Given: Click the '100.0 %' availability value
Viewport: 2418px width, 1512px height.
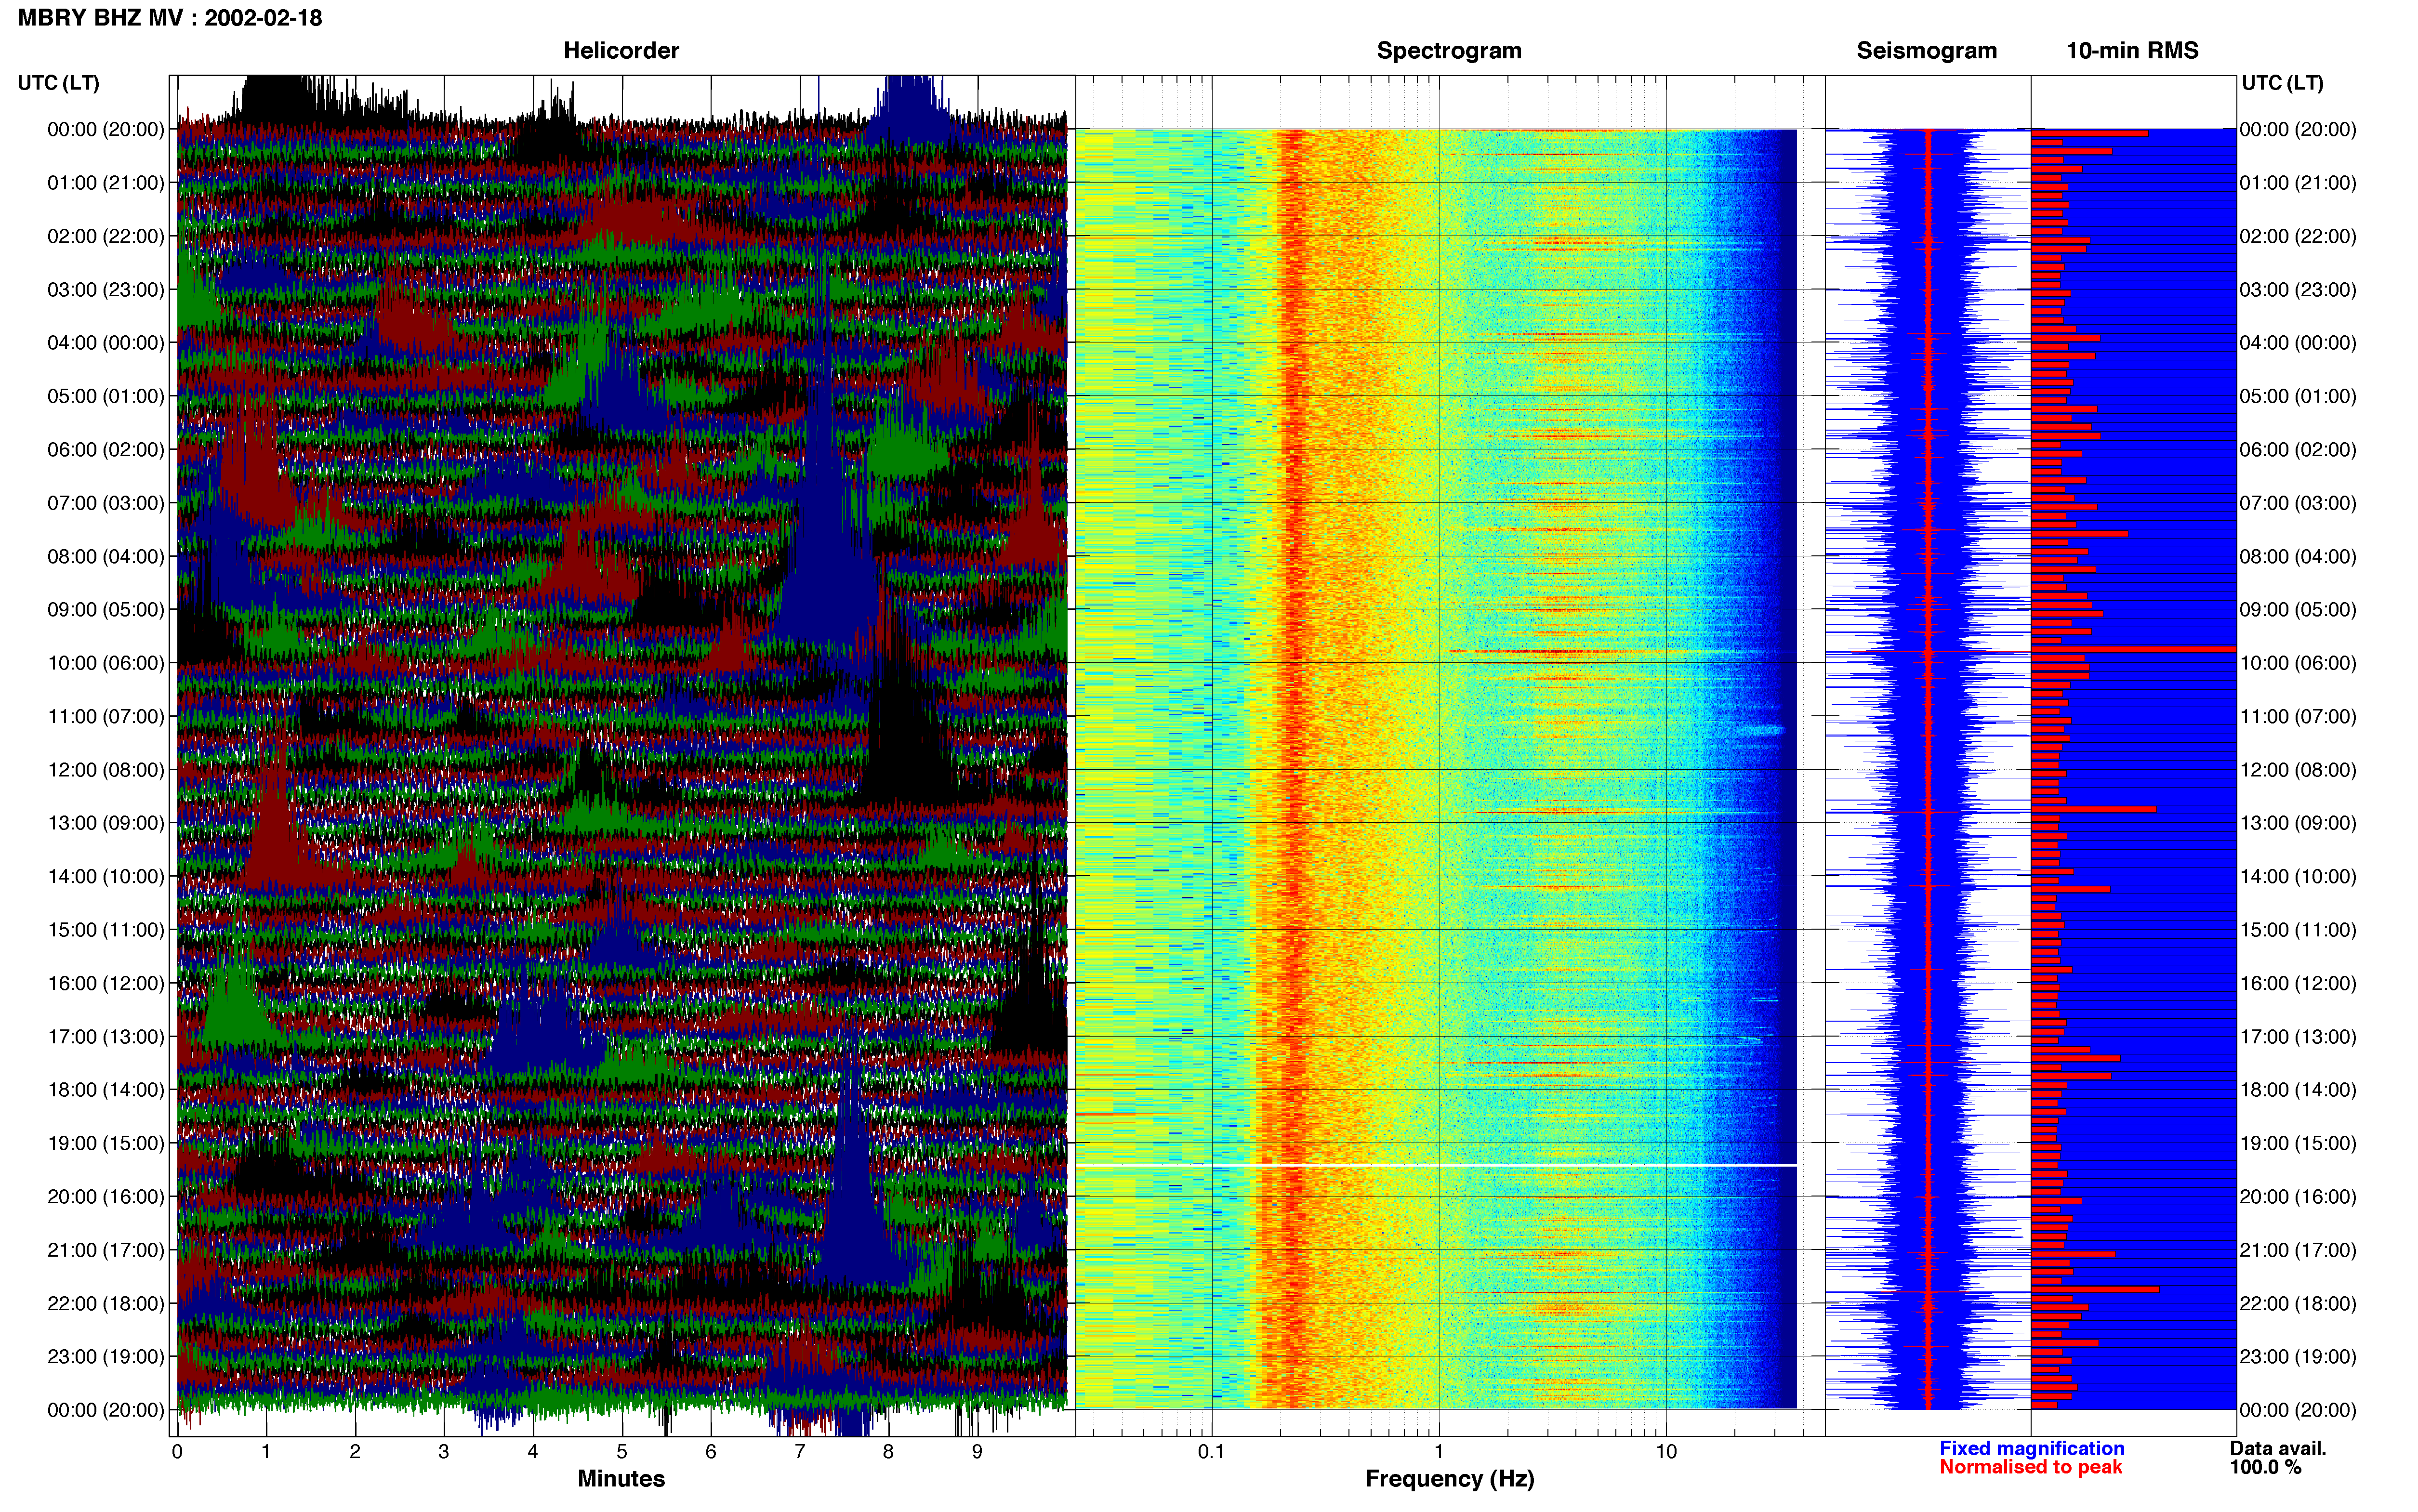Looking at the screenshot, I should click(2265, 1467).
